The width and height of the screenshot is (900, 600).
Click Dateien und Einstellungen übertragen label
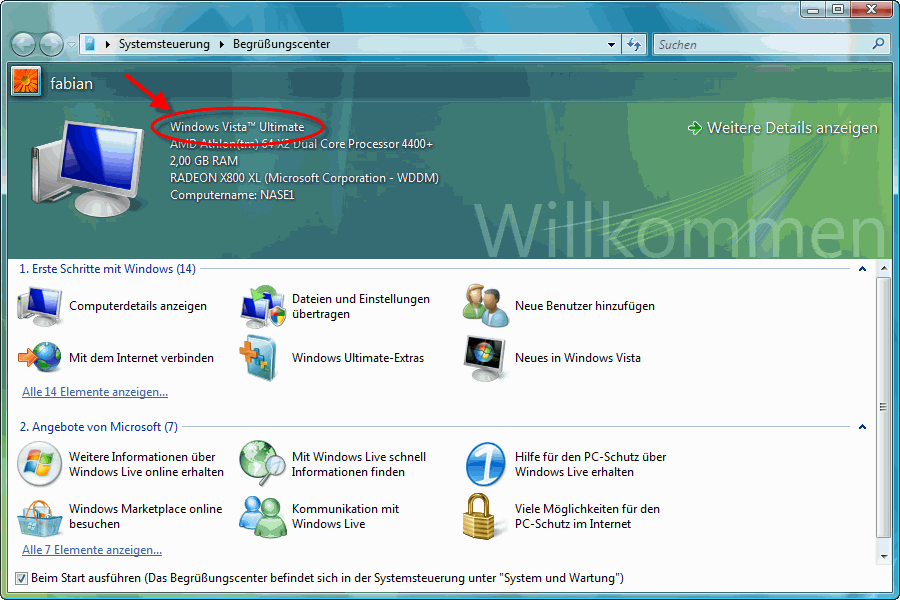[x=360, y=306]
